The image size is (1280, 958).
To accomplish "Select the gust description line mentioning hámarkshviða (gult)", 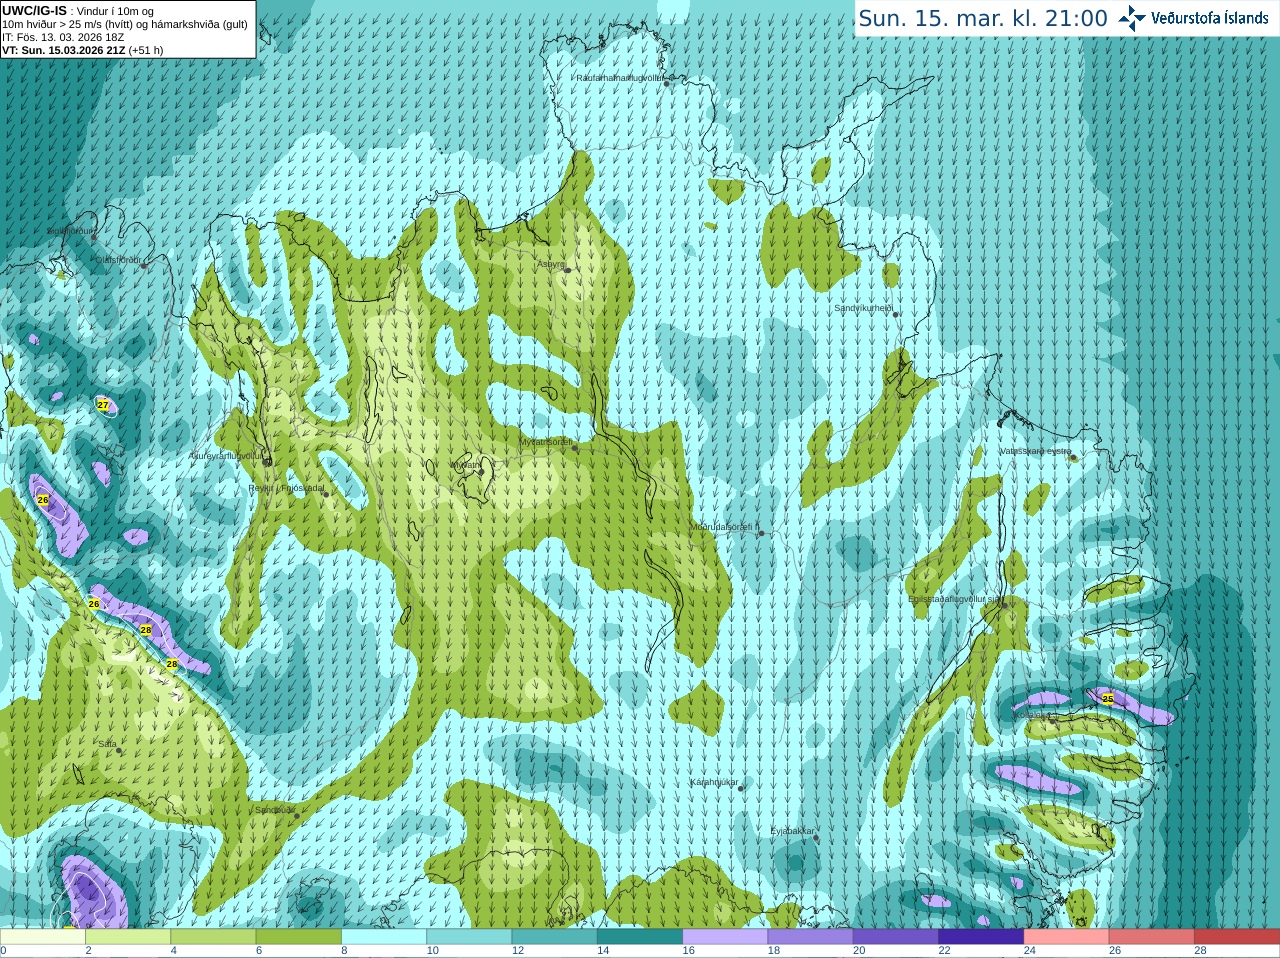I will point(125,24).
